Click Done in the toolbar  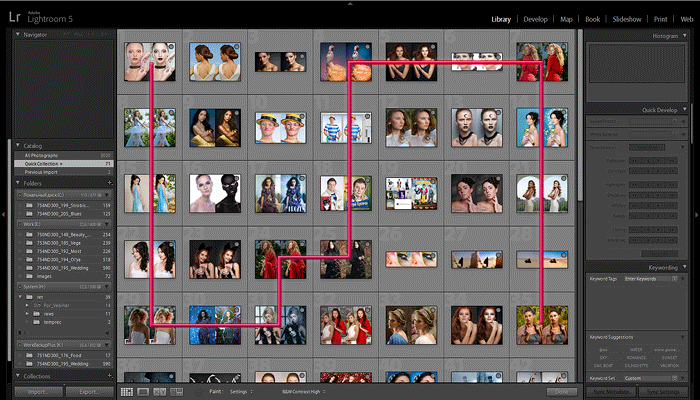pyautogui.click(x=561, y=392)
